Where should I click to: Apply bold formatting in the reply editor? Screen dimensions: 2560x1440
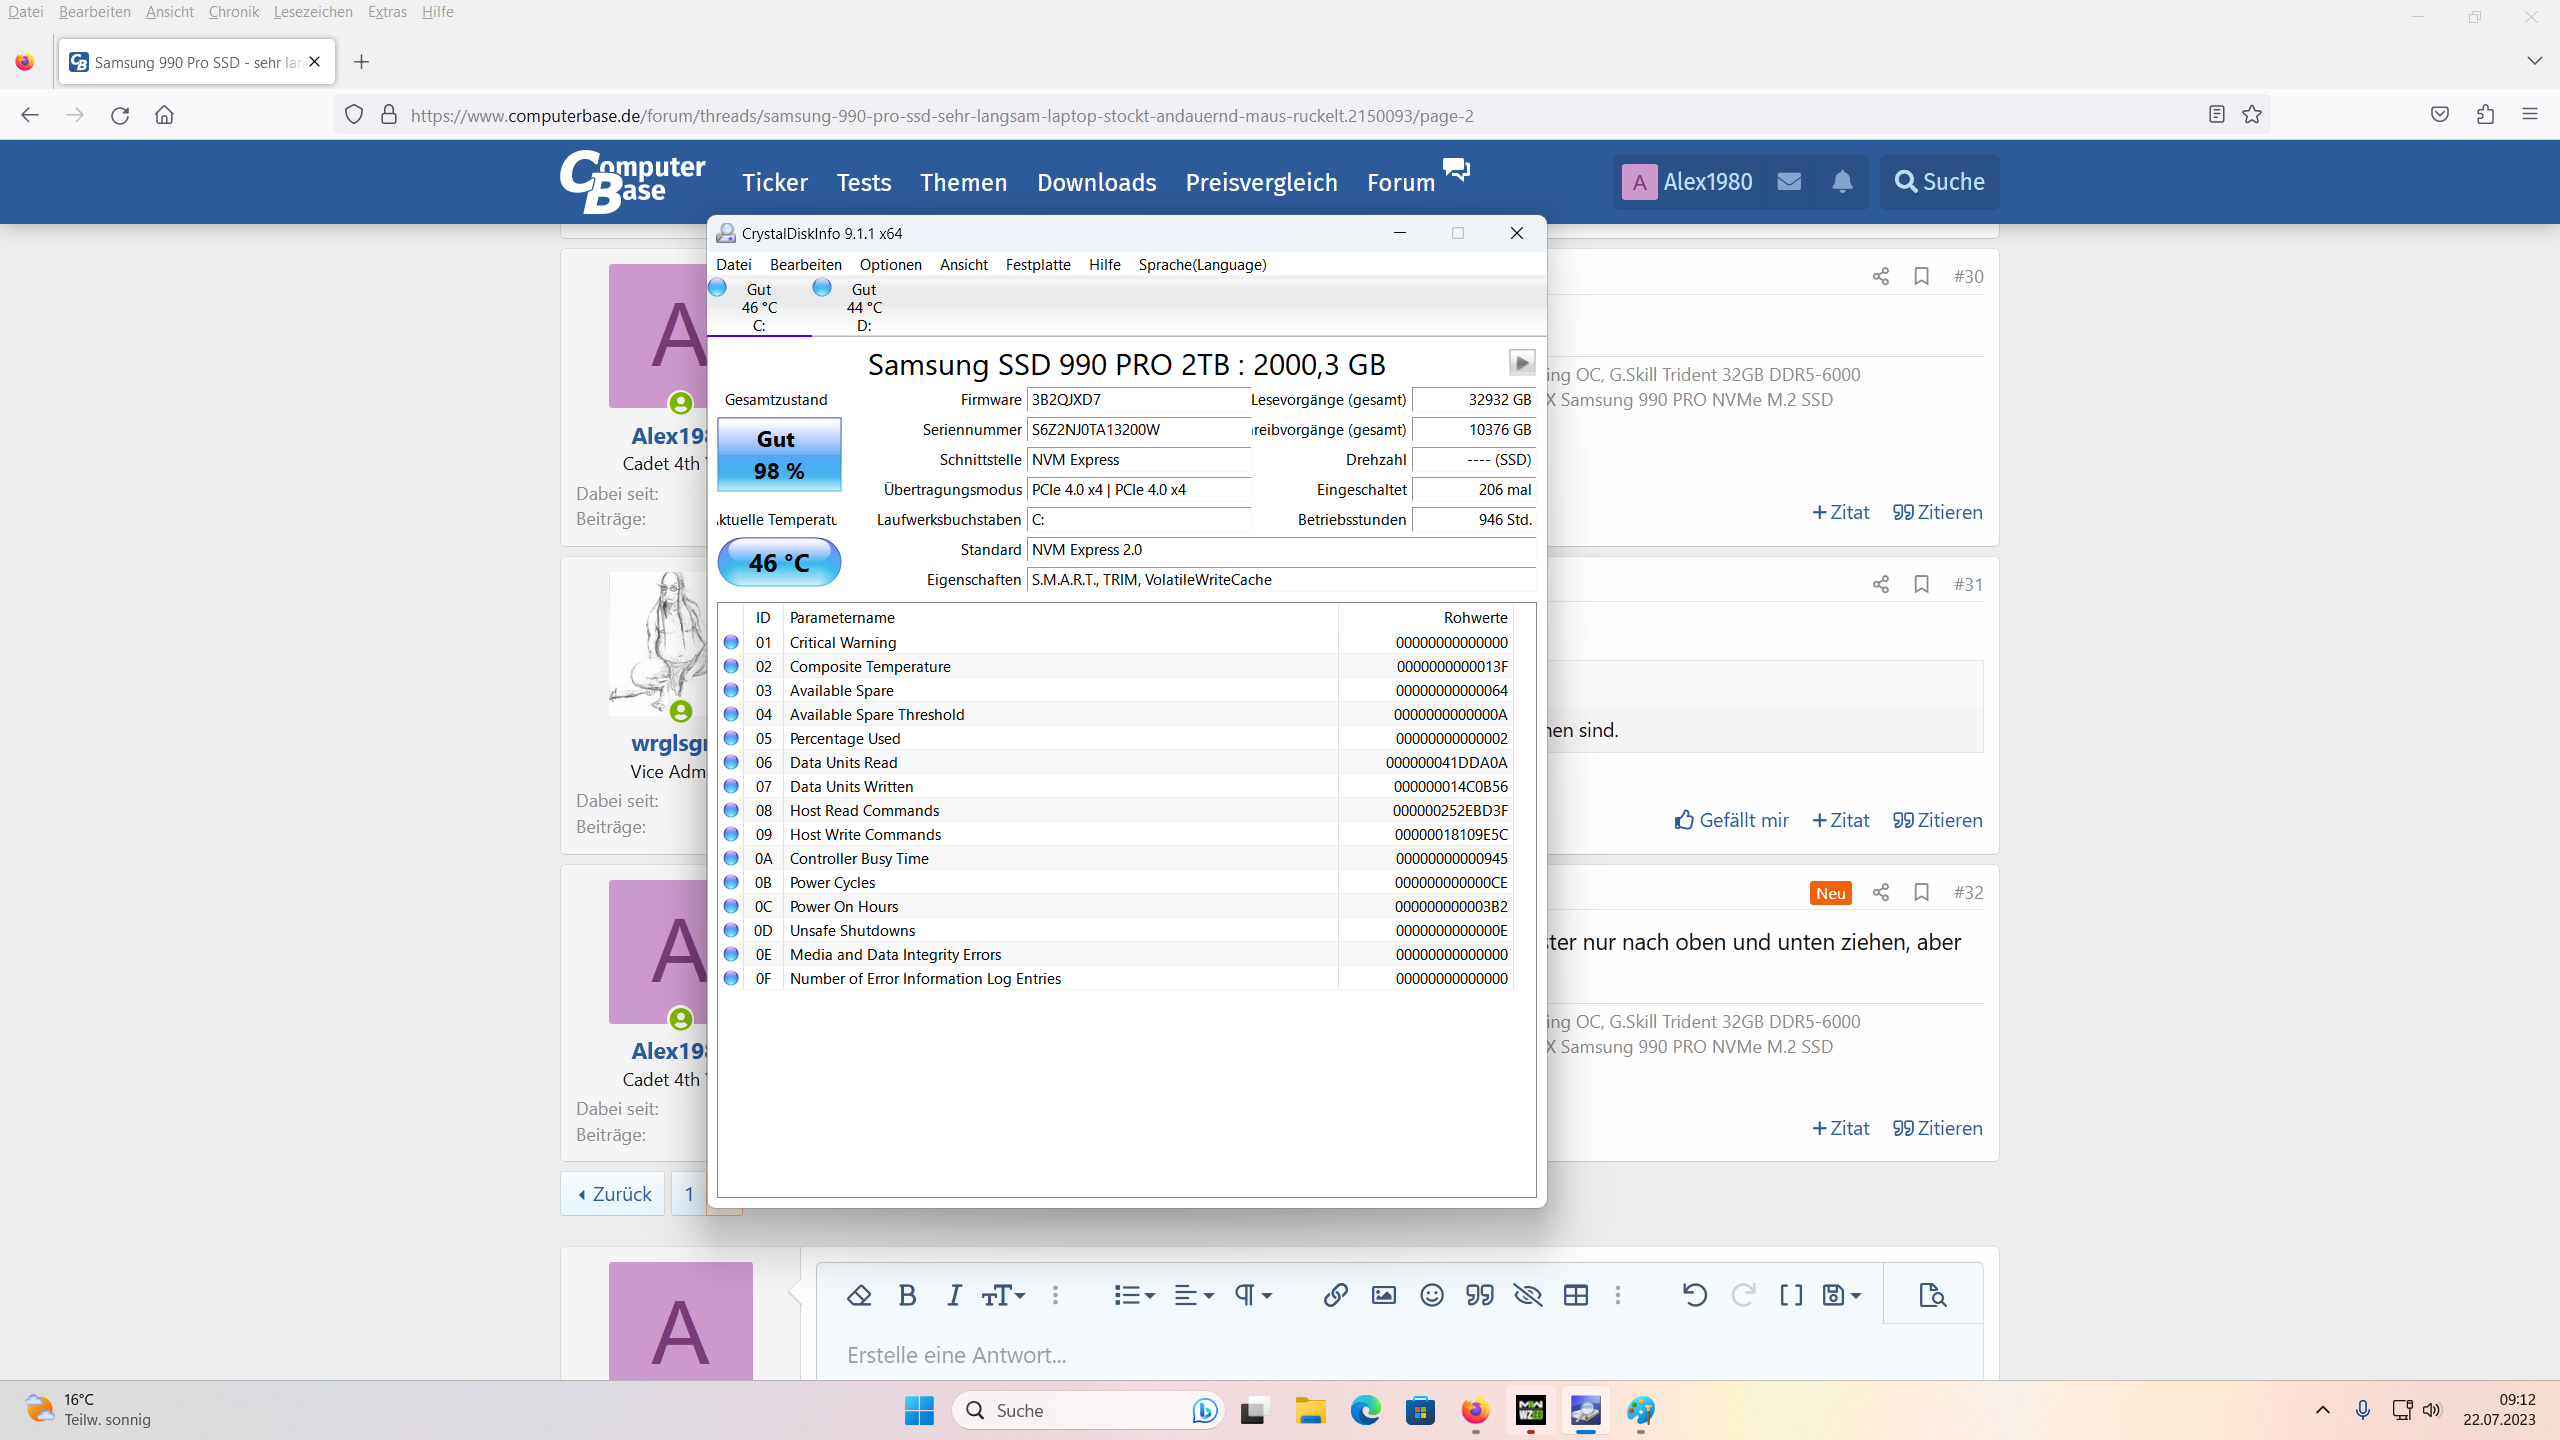pos(907,1295)
